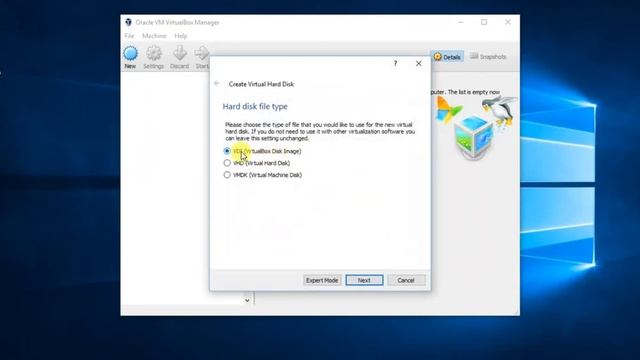The height and width of the screenshot is (360, 640).
Task: Open the Machine menu
Action: click(x=154, y=36)
